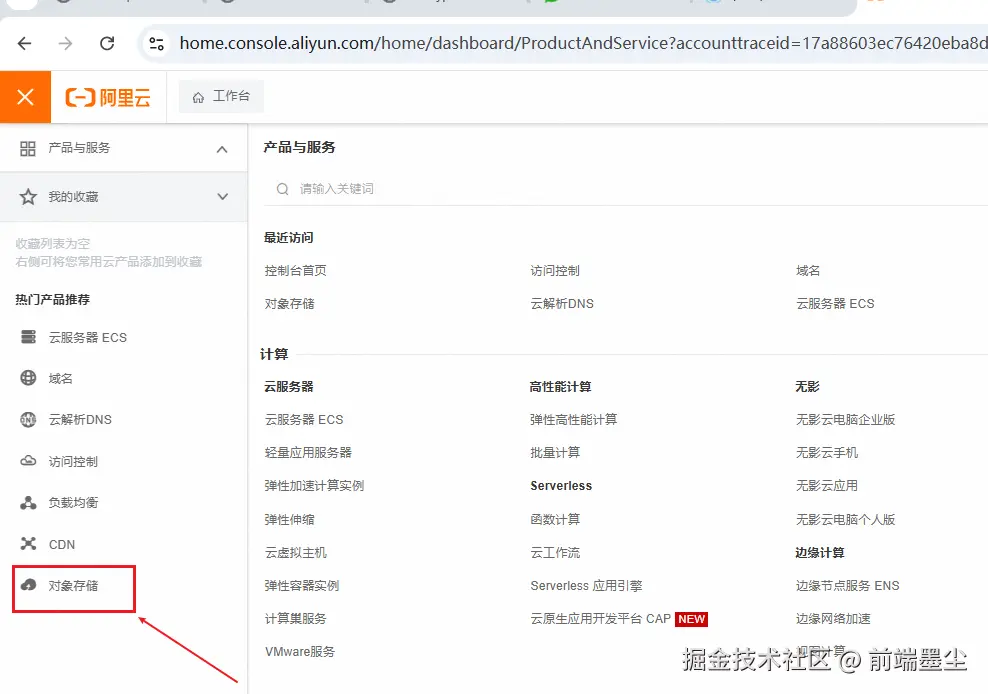Open 弹性伸缩 product

pyautogui.click(x=289, y=519)
